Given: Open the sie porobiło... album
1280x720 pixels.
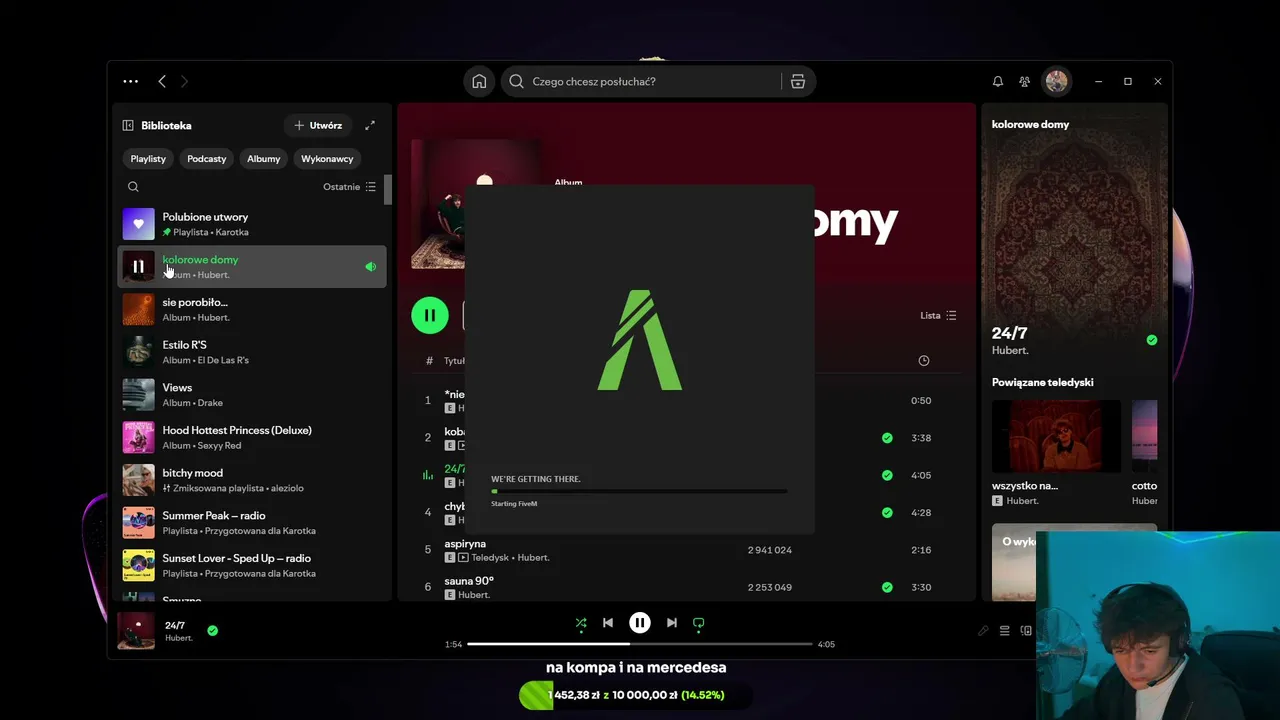Looking at the screenshot, I should [252, 309].
